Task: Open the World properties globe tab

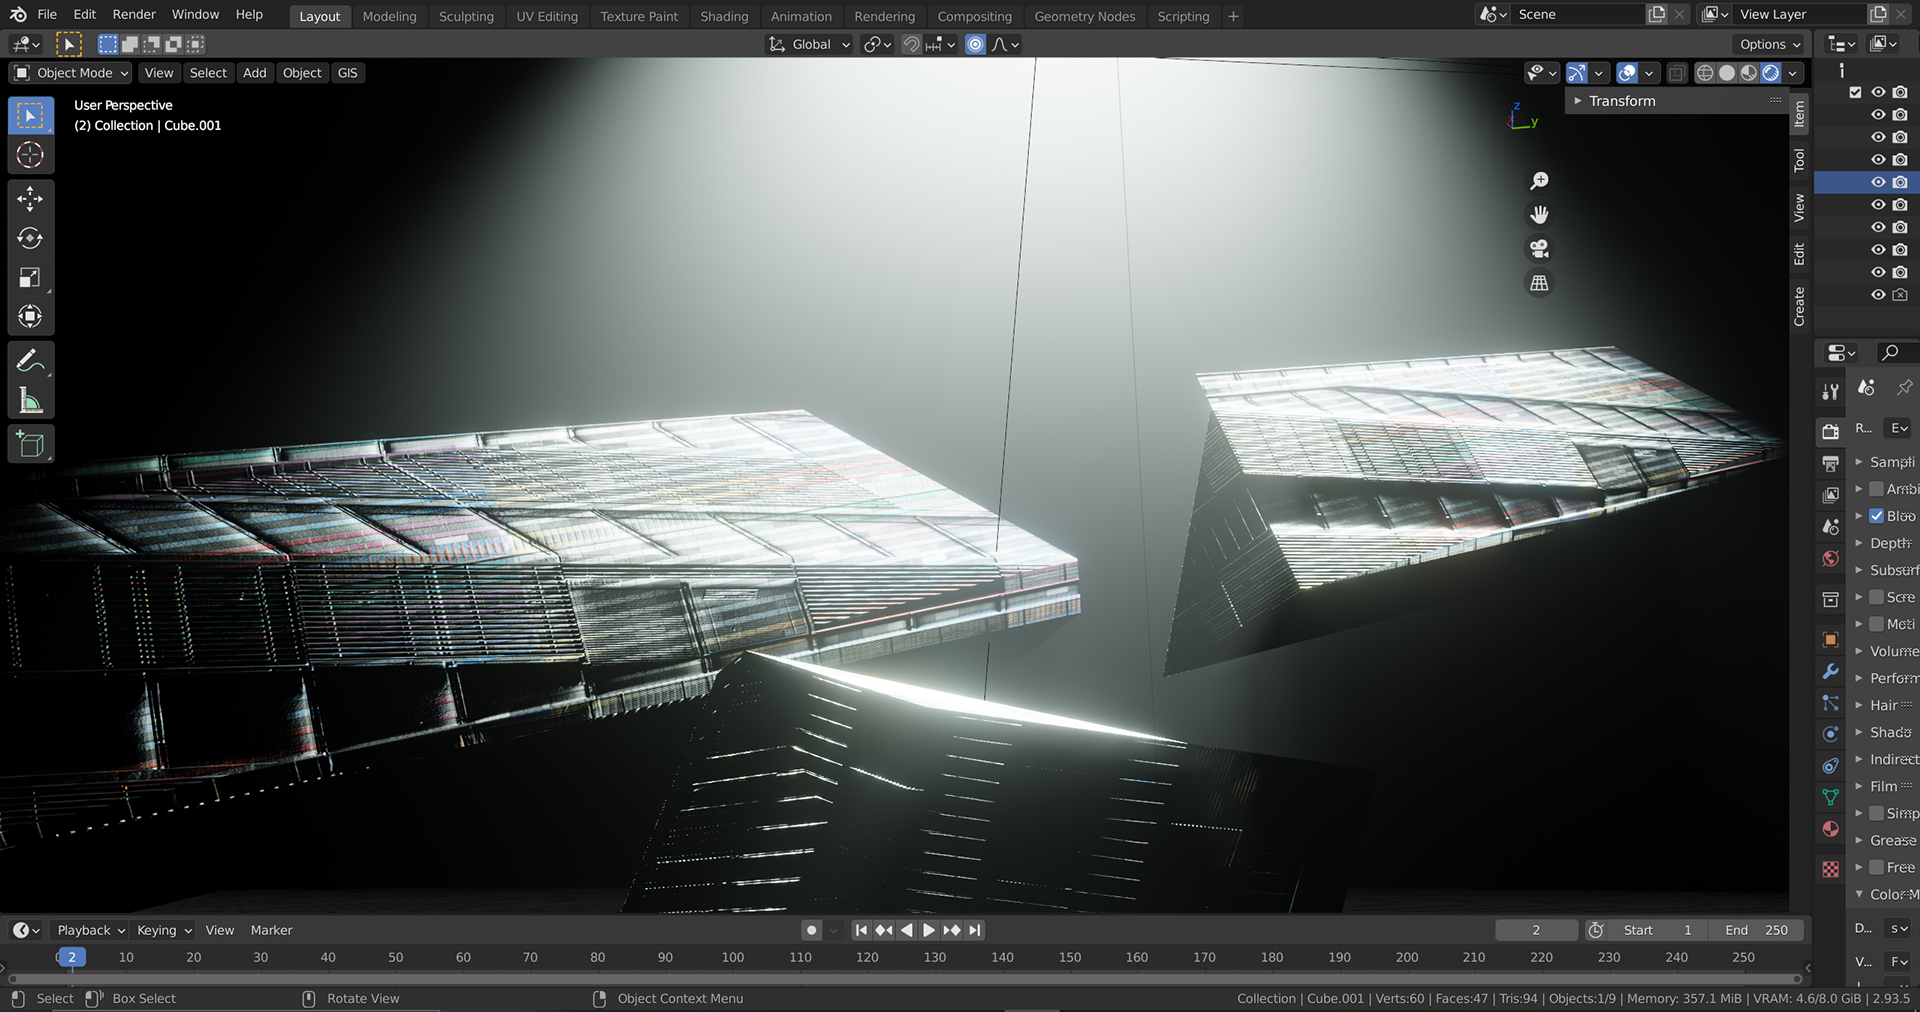Action: (1830, 559)
